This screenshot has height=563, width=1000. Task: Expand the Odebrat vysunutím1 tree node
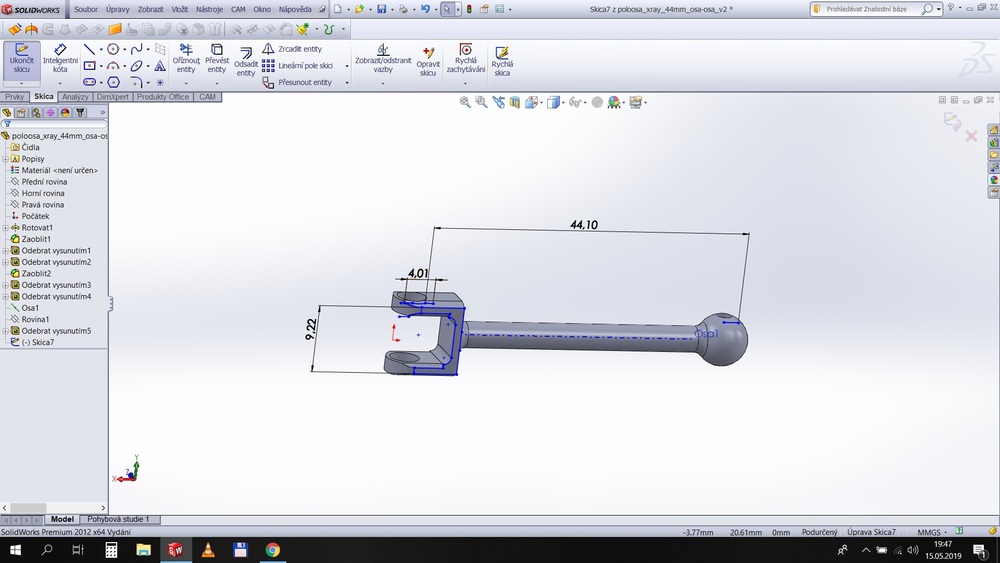pos(5,251)
